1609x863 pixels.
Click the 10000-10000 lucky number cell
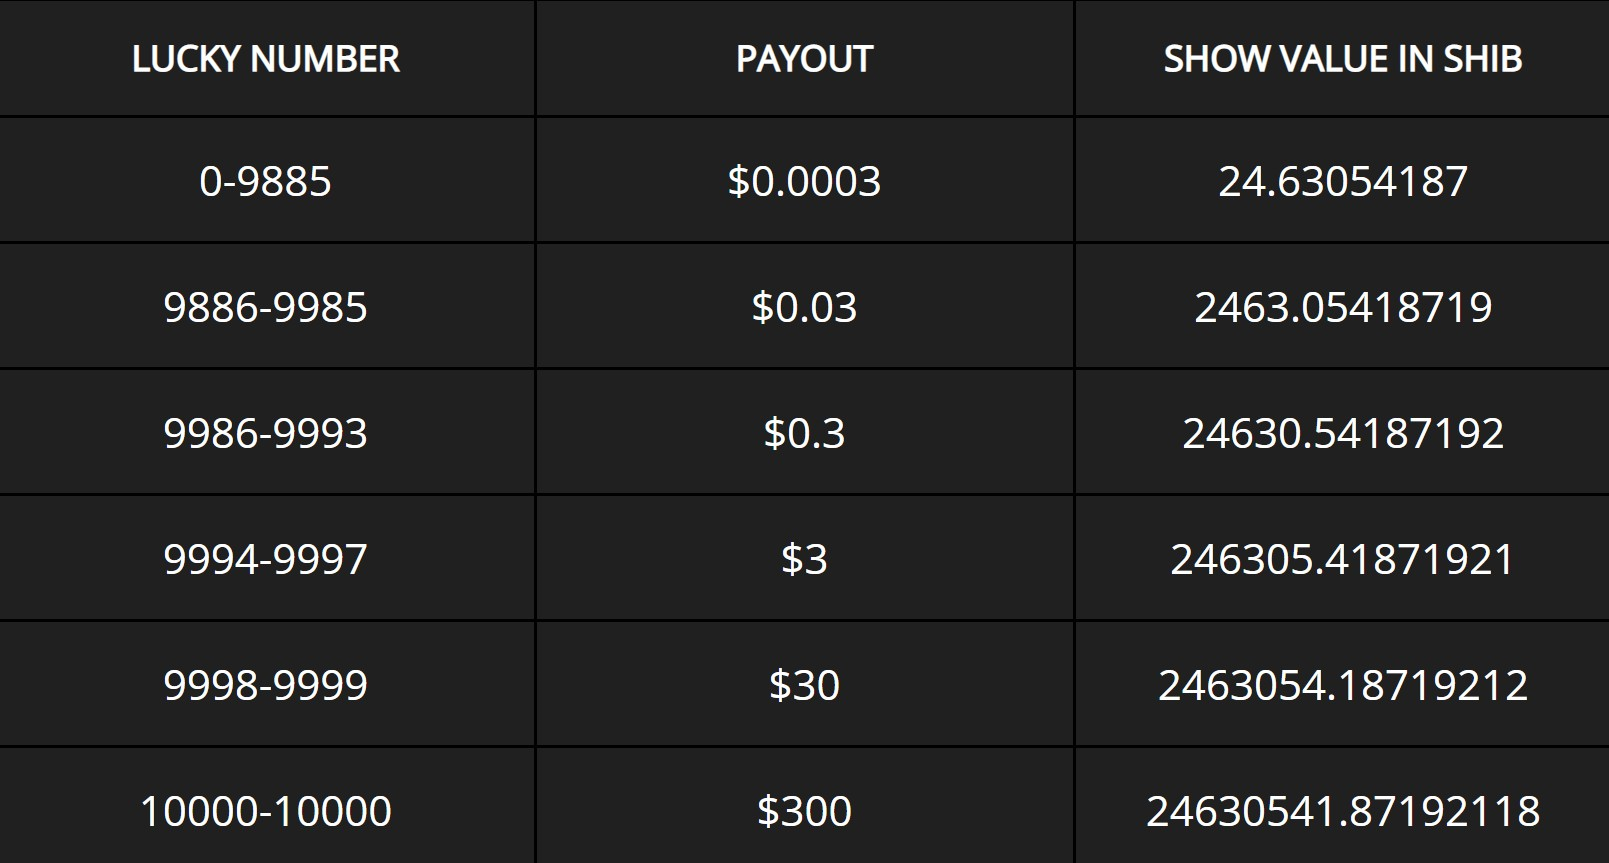click(x=265, y=811)
